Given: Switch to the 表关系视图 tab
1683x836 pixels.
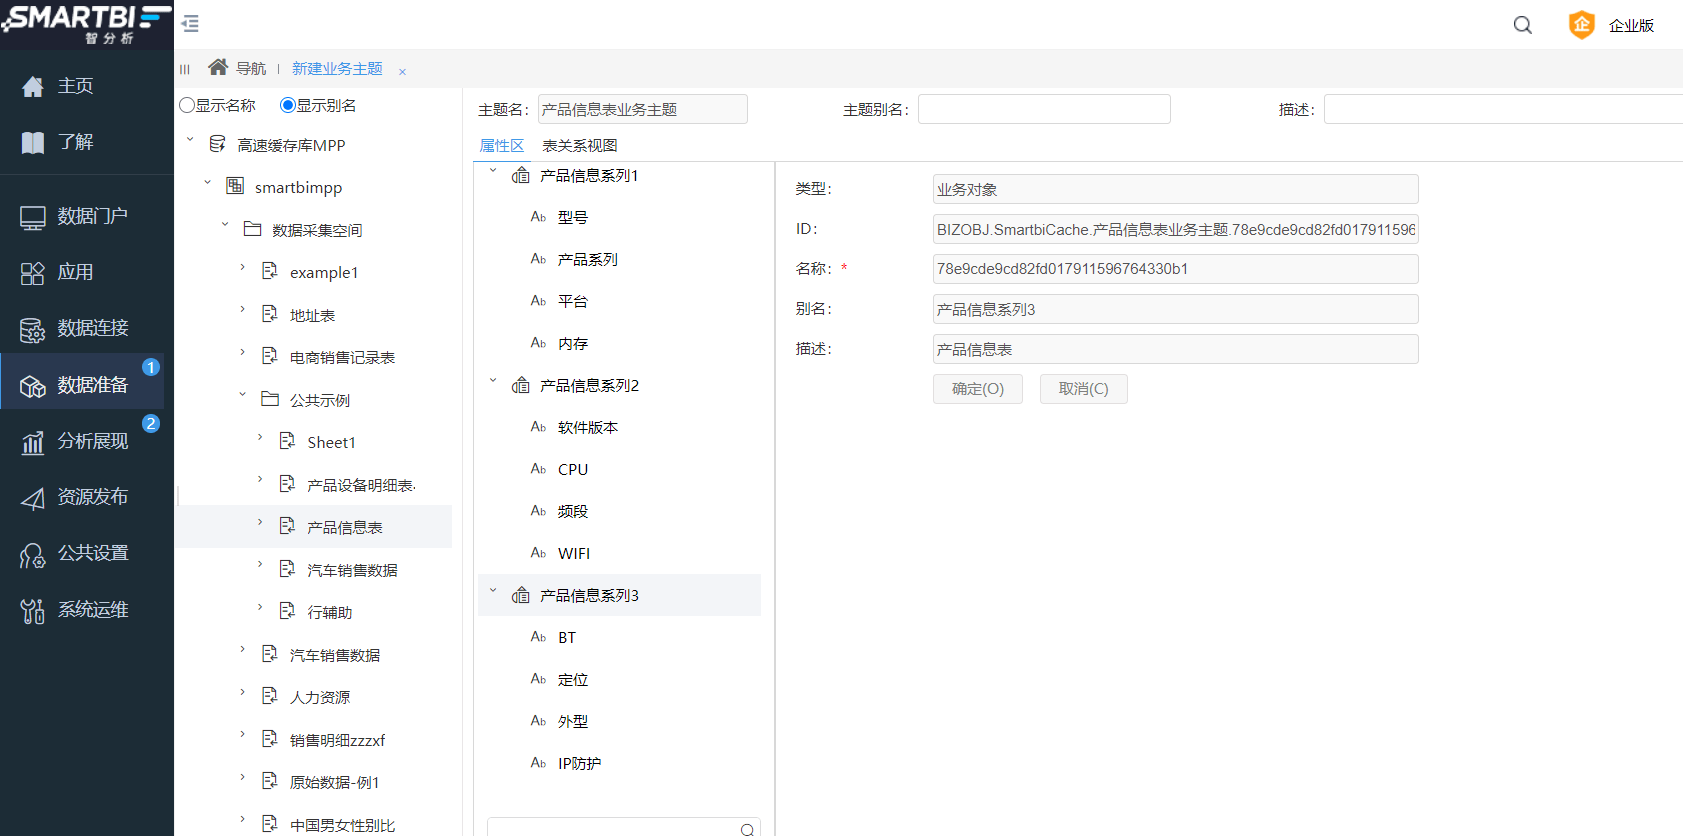Looking at the screenshot, I should pos(580,145).
